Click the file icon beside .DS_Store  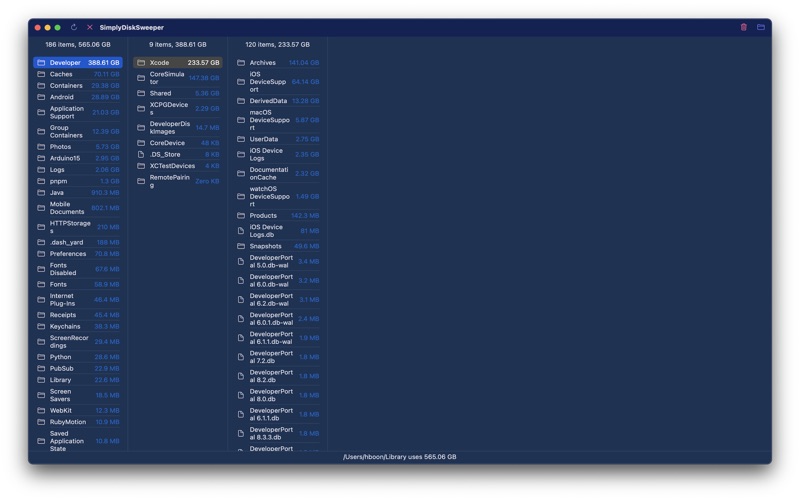141,154
